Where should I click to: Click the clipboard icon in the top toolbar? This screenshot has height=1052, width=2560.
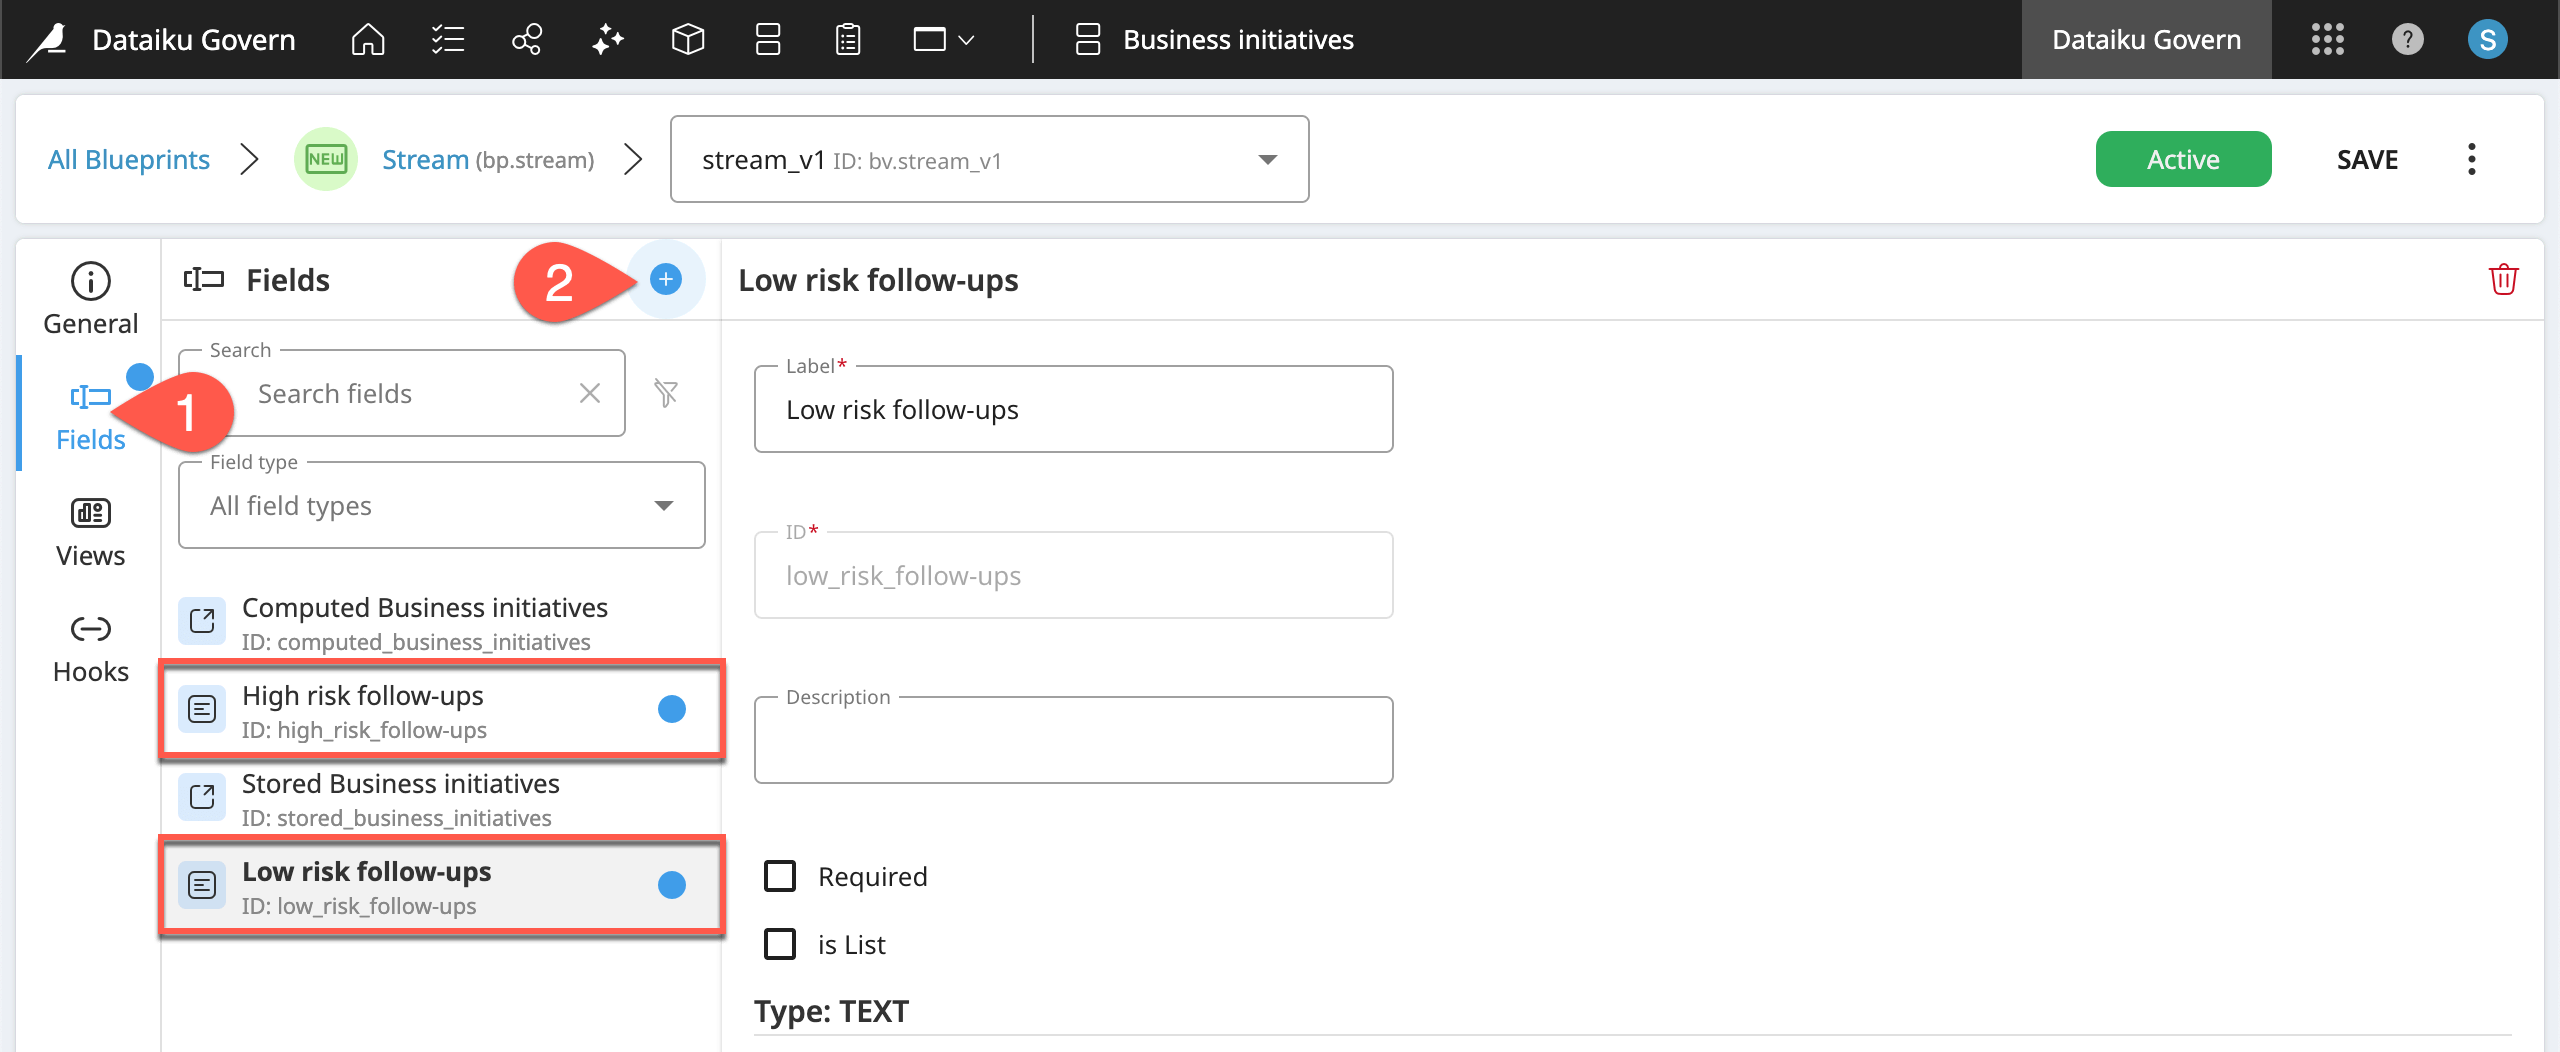846,39
